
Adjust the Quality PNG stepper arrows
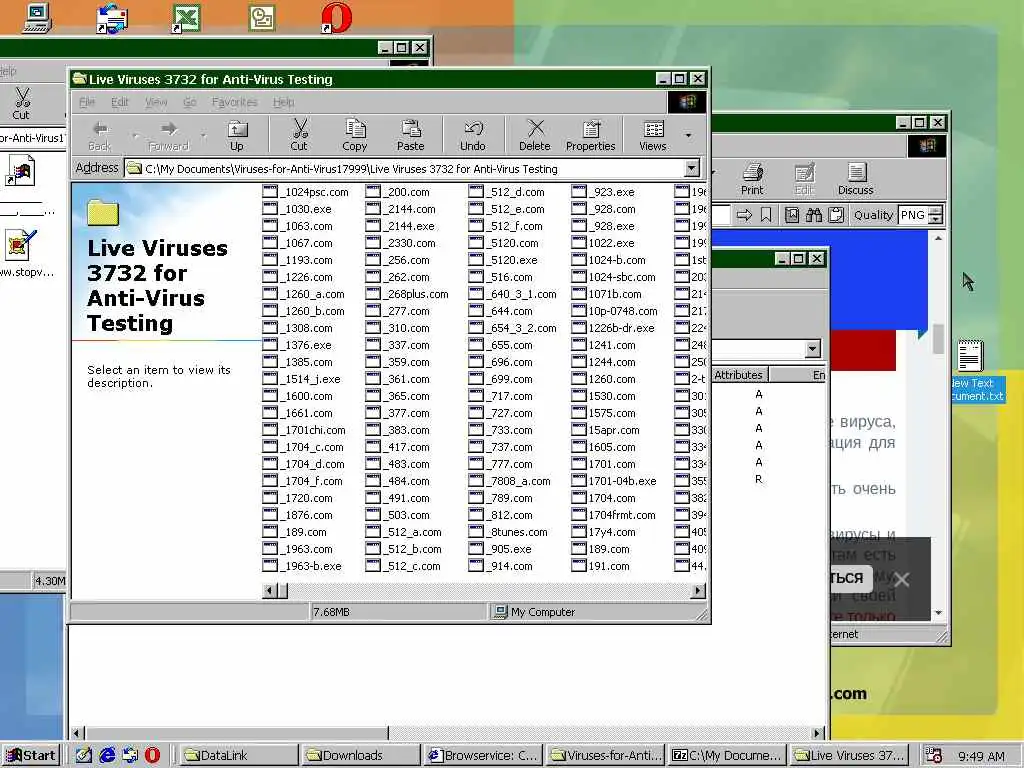tap(935, 215)
